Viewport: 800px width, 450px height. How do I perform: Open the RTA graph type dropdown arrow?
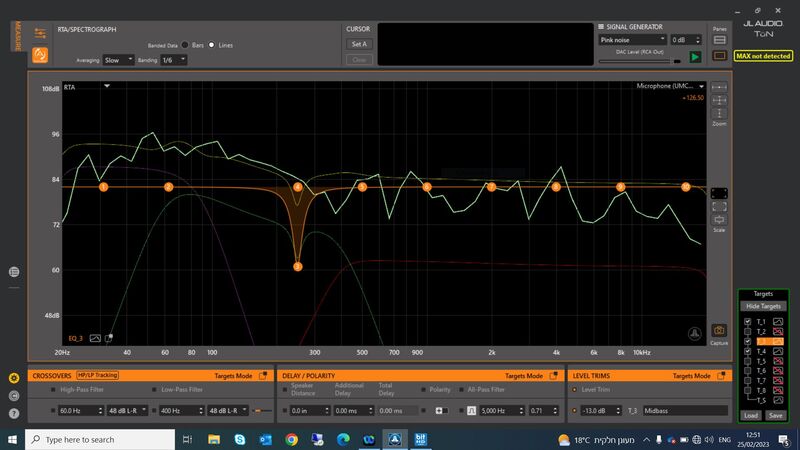[107, 86]
